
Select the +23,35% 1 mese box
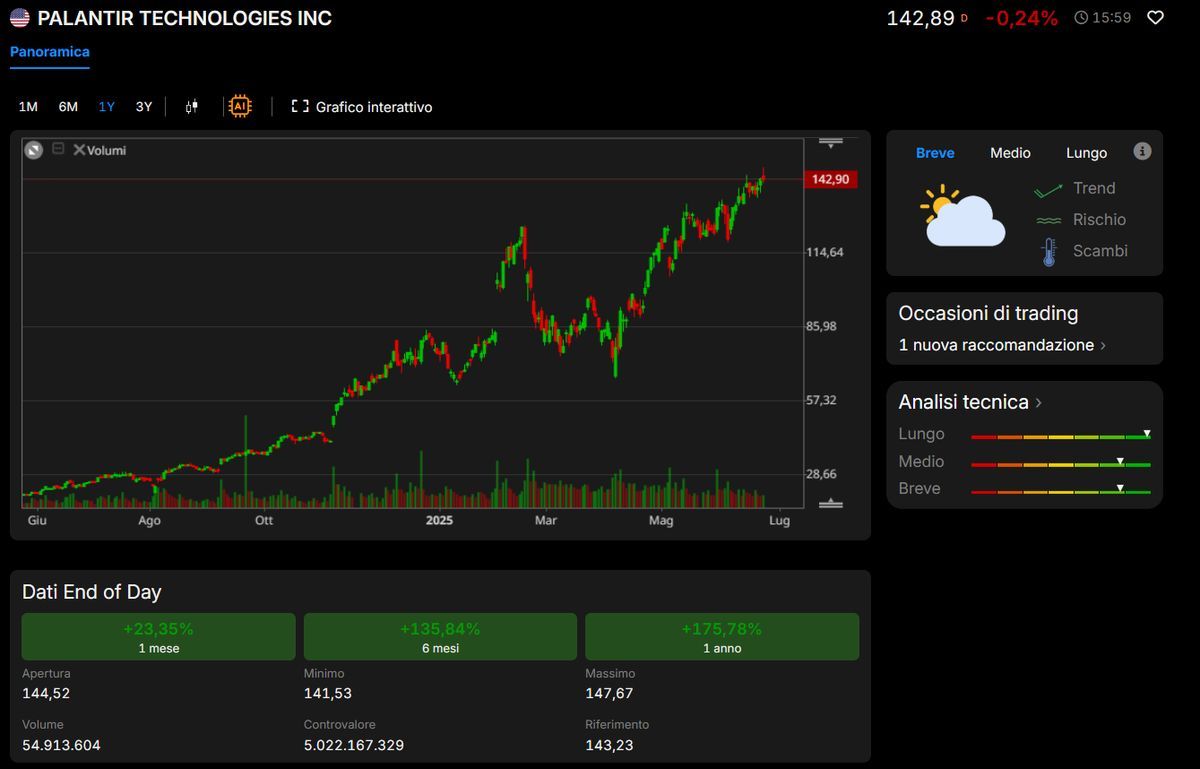coord(158,637)
